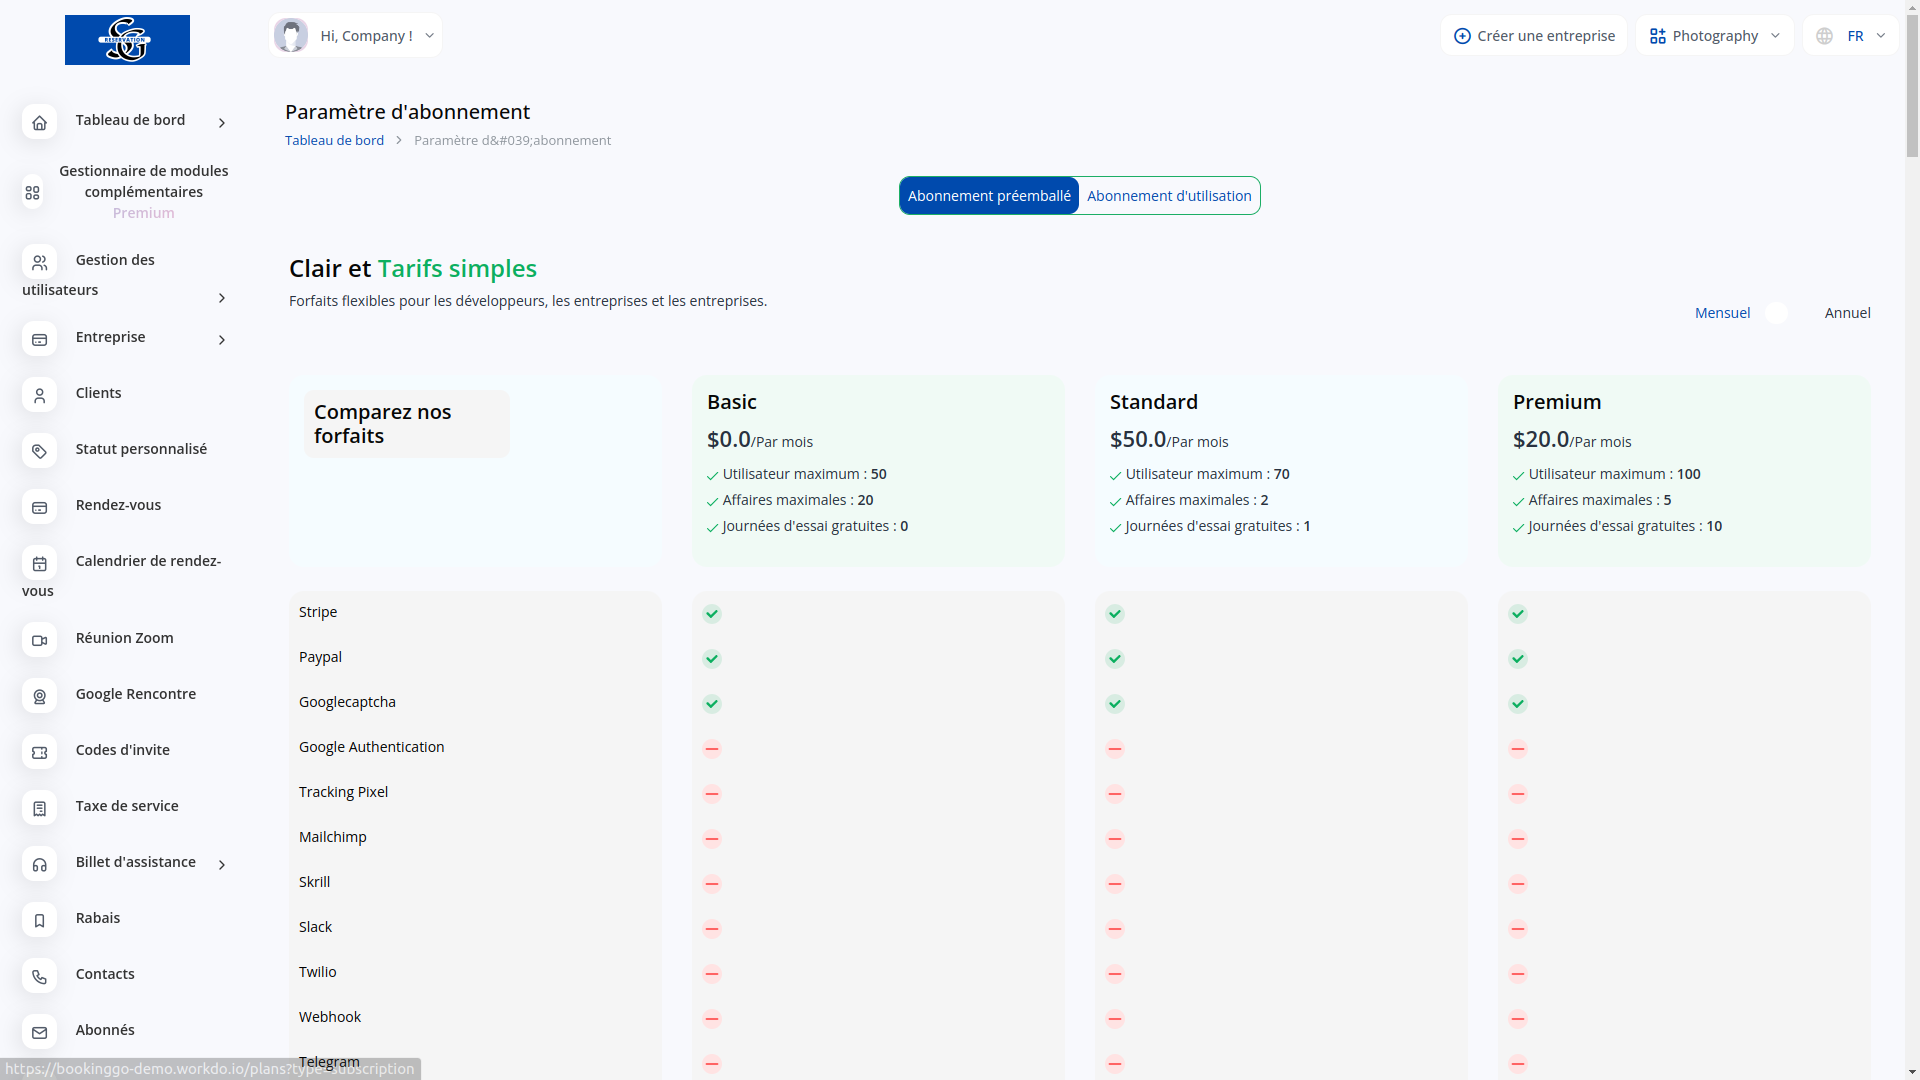Select the Abonnement préemballé tab

pos(988,196)
